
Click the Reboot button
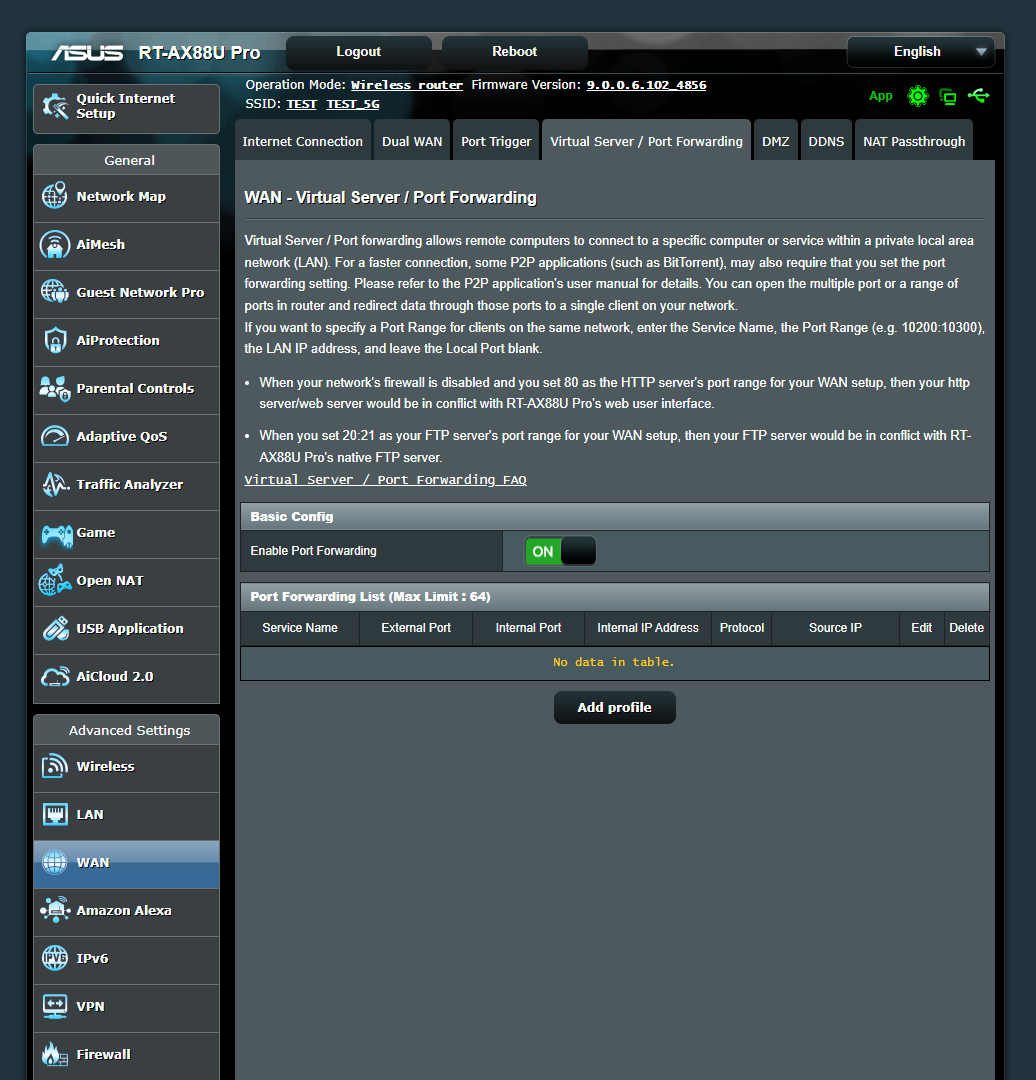point(515,52)
